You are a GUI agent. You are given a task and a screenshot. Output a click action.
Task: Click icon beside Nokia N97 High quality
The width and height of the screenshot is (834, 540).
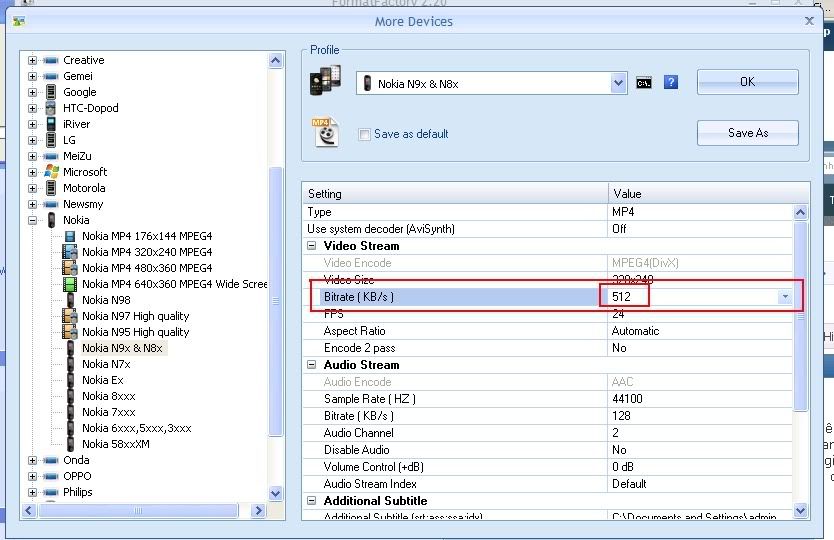[x=70, y=315]
